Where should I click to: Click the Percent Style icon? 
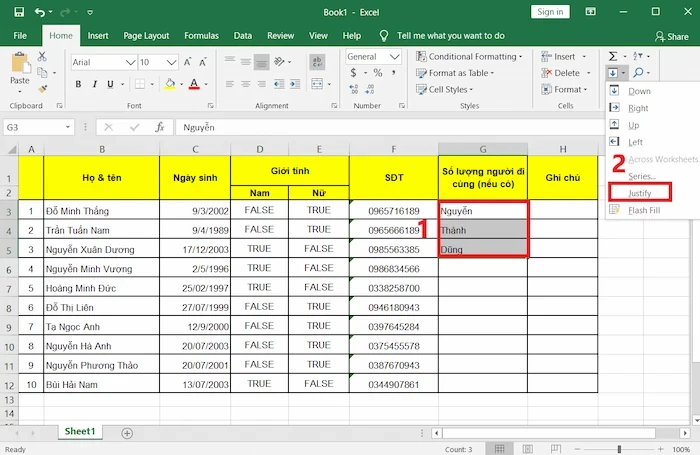click(x=378, y=73)
